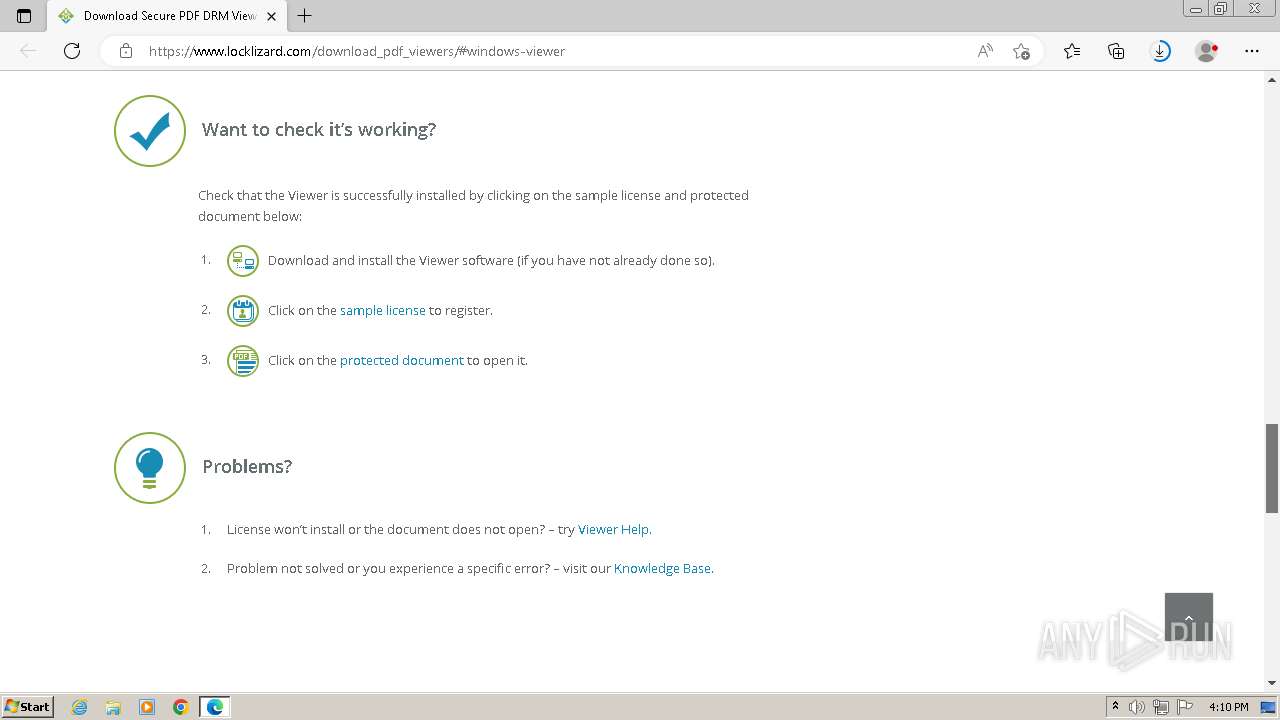Follow the Viewer Help link
1280x720 pixels.
[x=614, y=529]
